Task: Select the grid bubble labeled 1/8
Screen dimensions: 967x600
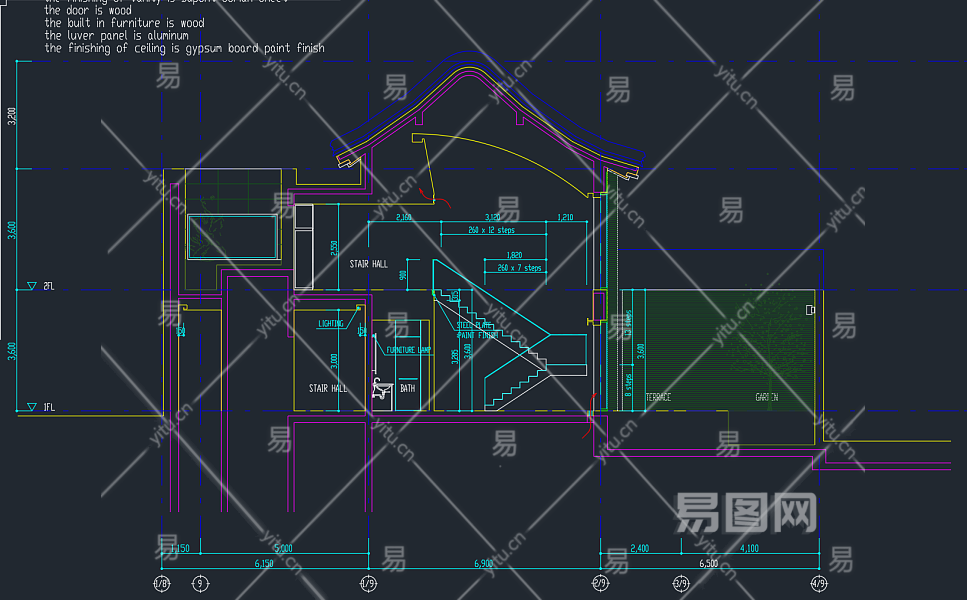Action: click(x=162, y=583)
